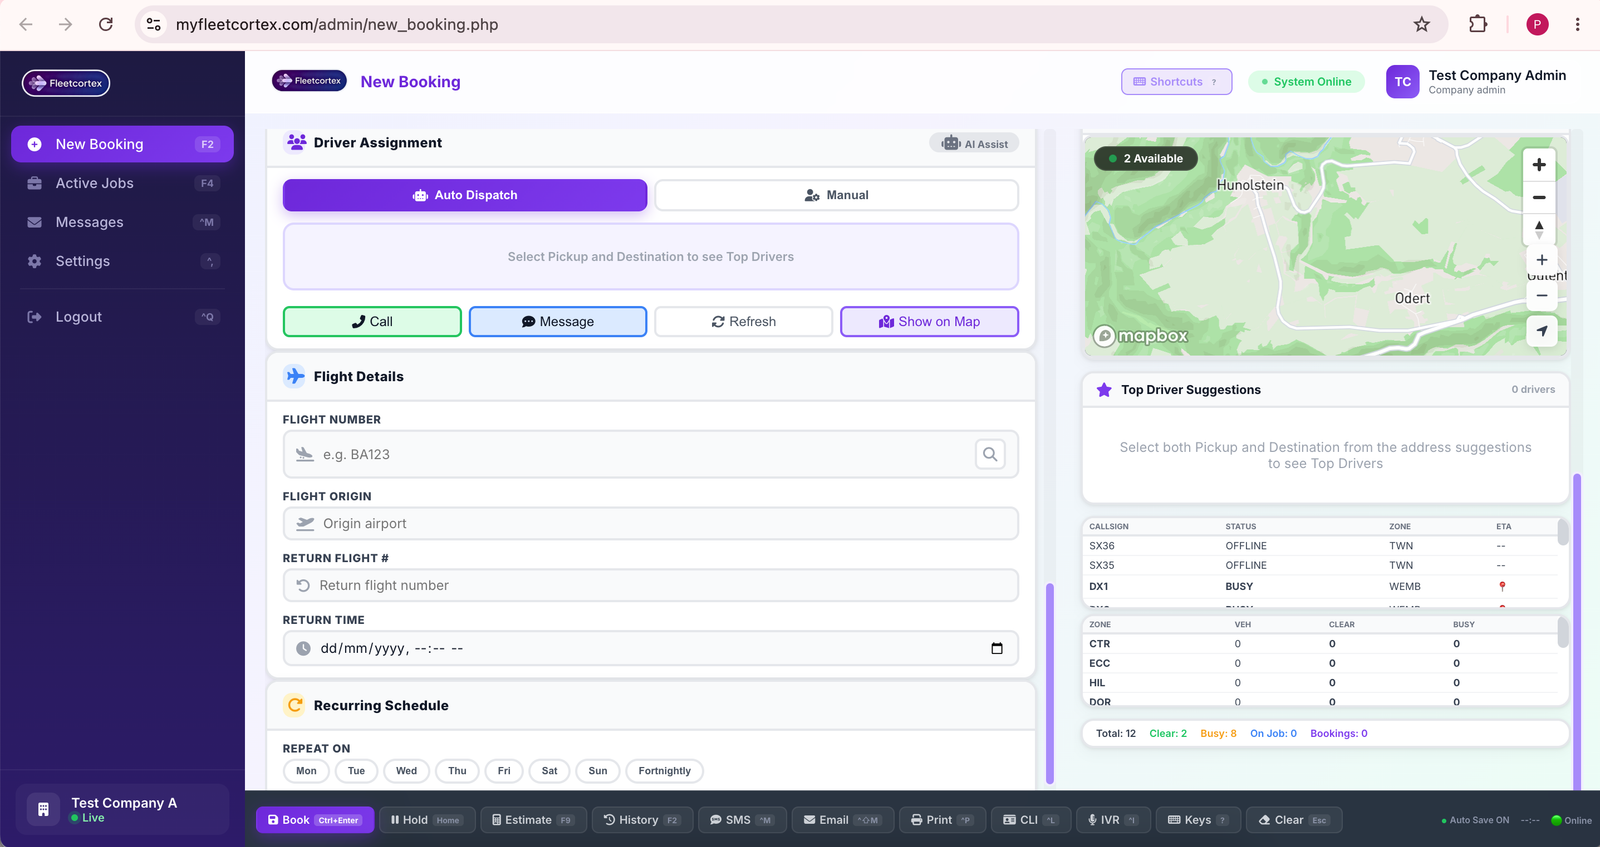Click the return time date field

[651, 648]
